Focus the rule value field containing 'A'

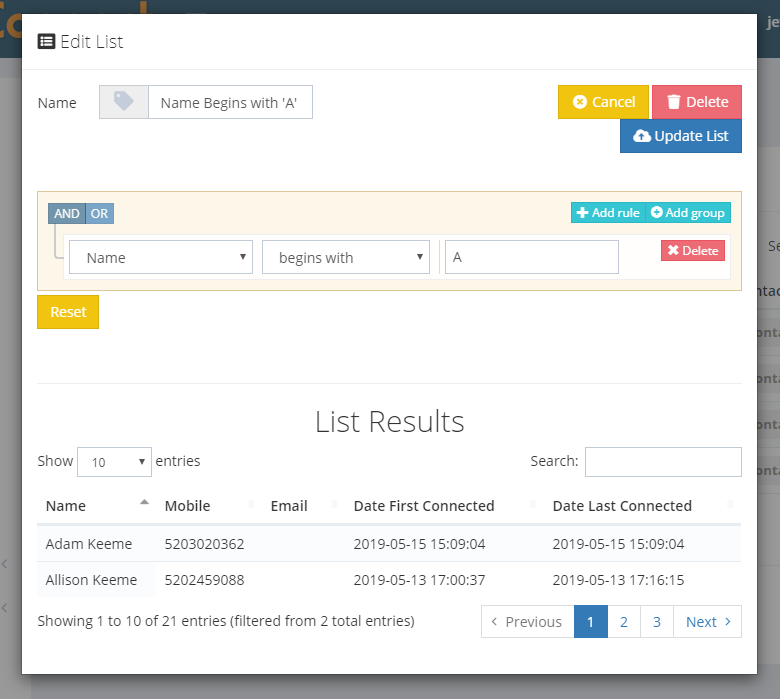[532, 257]
